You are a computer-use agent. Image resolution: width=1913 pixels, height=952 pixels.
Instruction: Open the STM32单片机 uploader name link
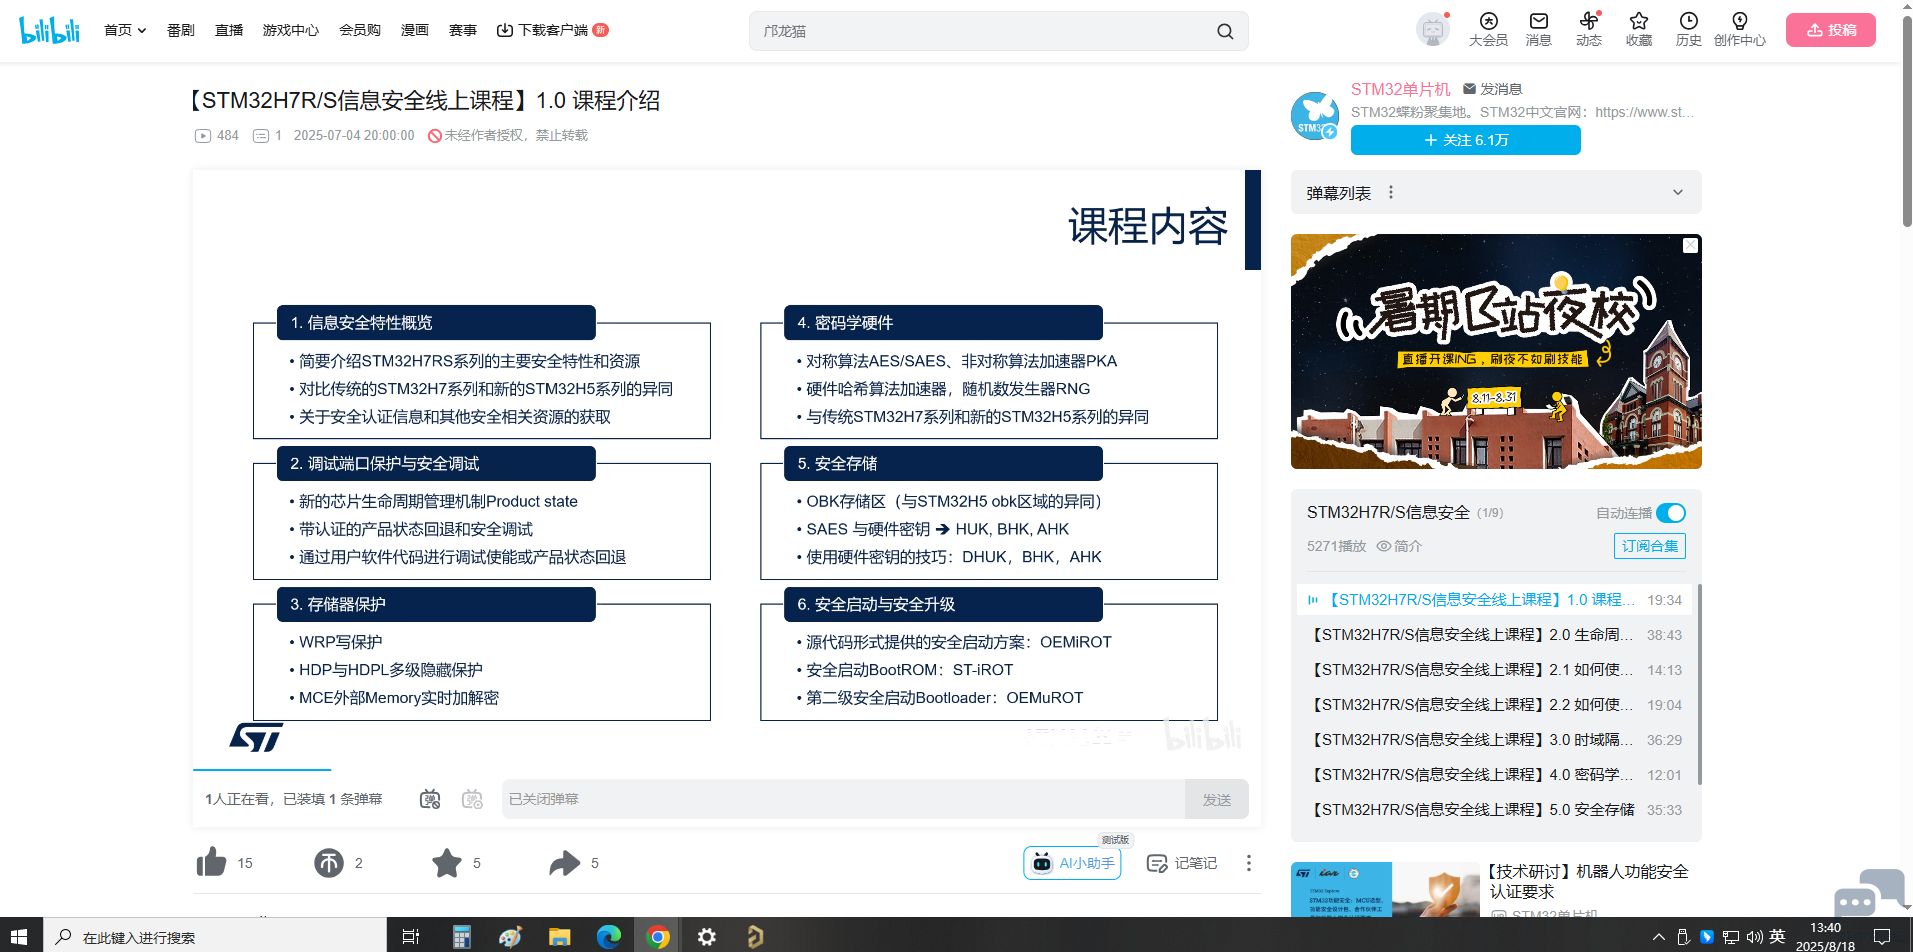[x=1400, y=89]
